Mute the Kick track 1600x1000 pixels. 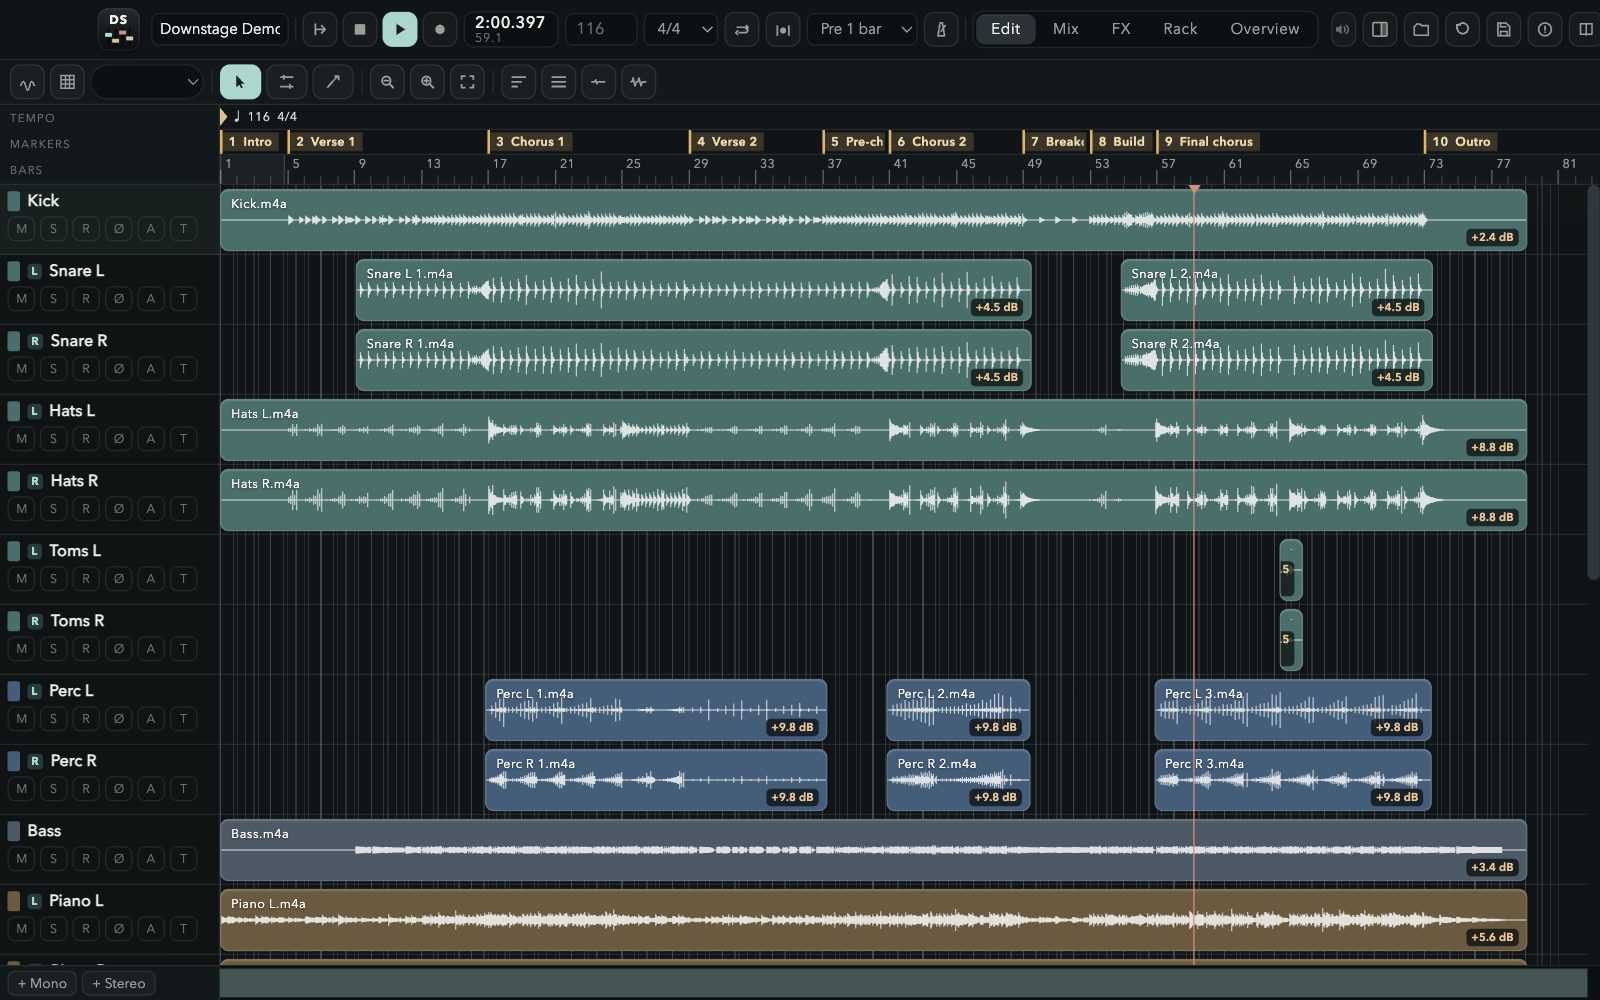(x=22, y=229)
